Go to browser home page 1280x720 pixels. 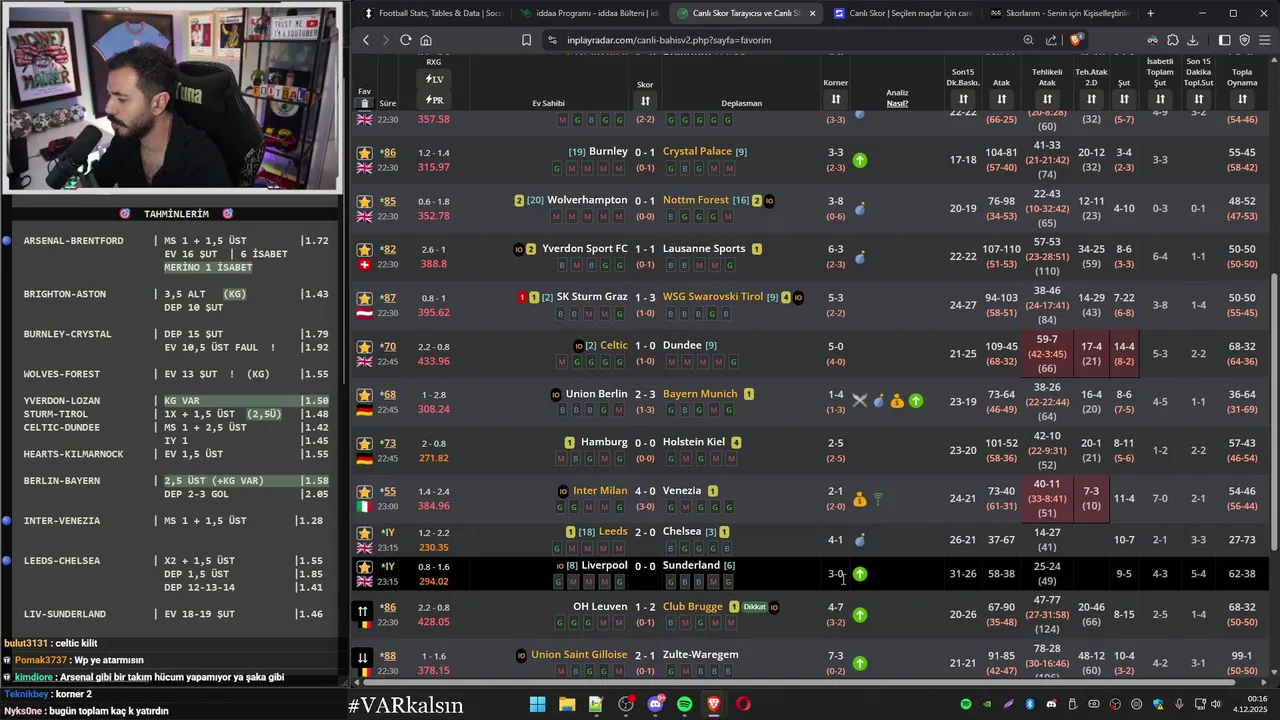point(426,40)
